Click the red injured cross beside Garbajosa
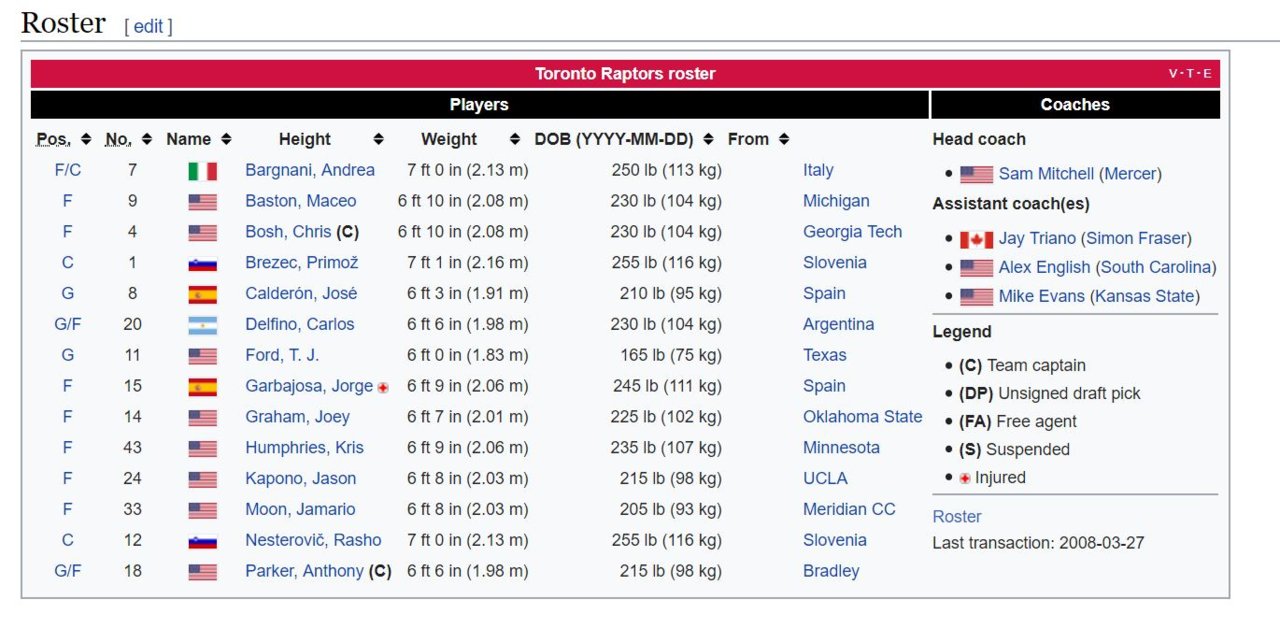The width and height of the screenshot is (1280, 628). point(383,388)
